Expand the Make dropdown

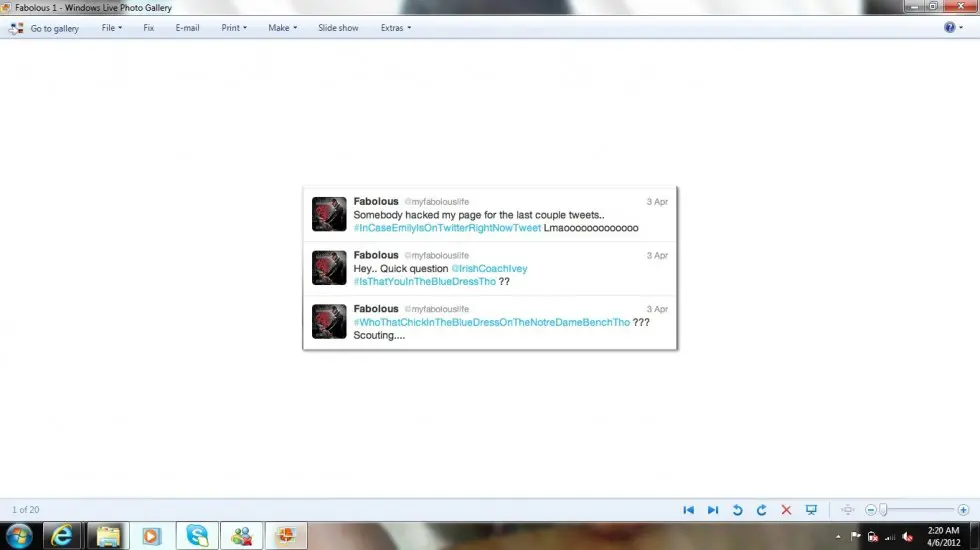(282, 28)
